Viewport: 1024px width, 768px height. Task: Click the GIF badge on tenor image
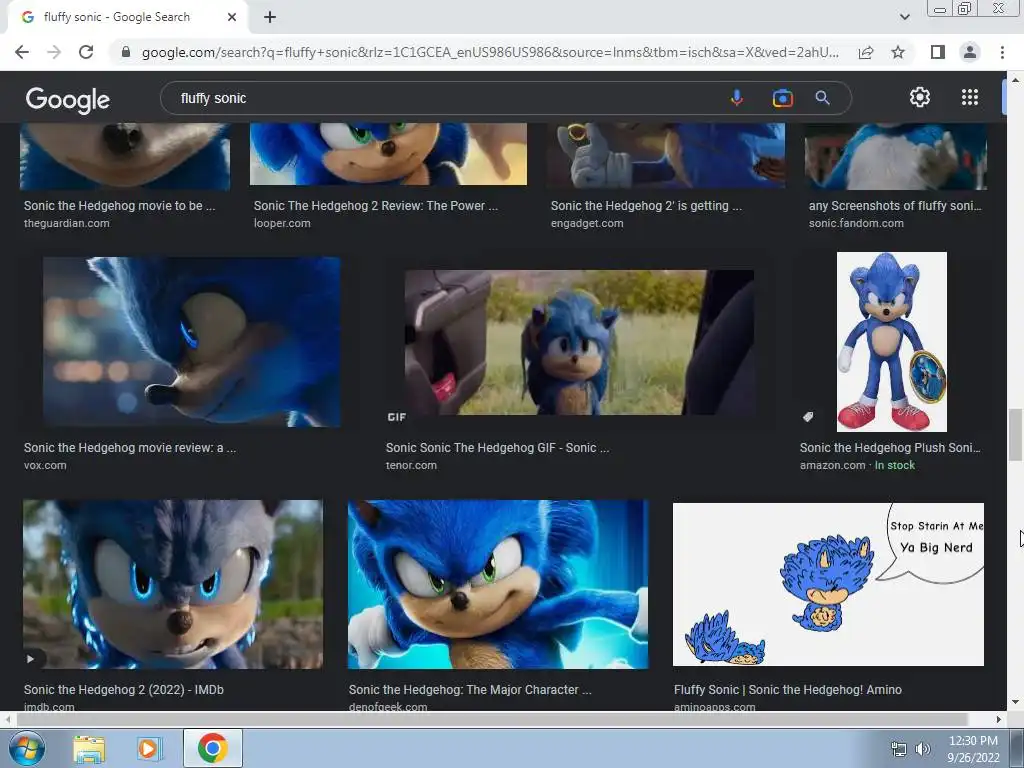click(396, 417)
